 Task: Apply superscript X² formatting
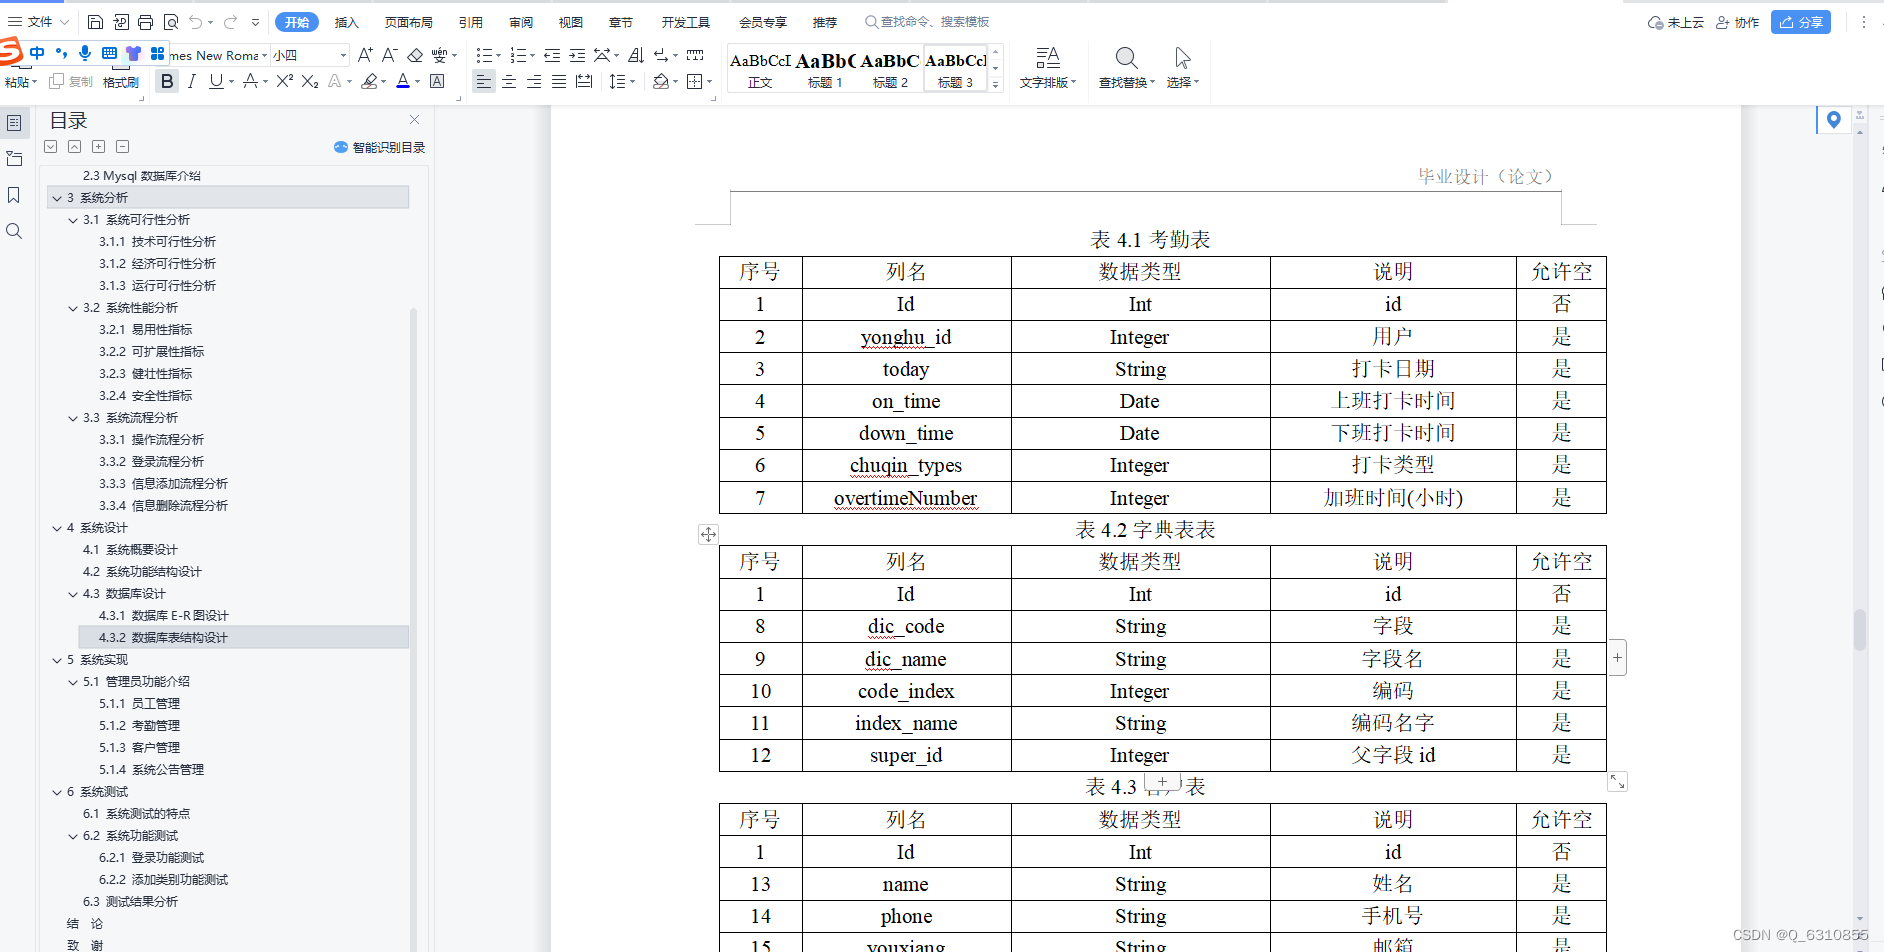click(285, 81)
